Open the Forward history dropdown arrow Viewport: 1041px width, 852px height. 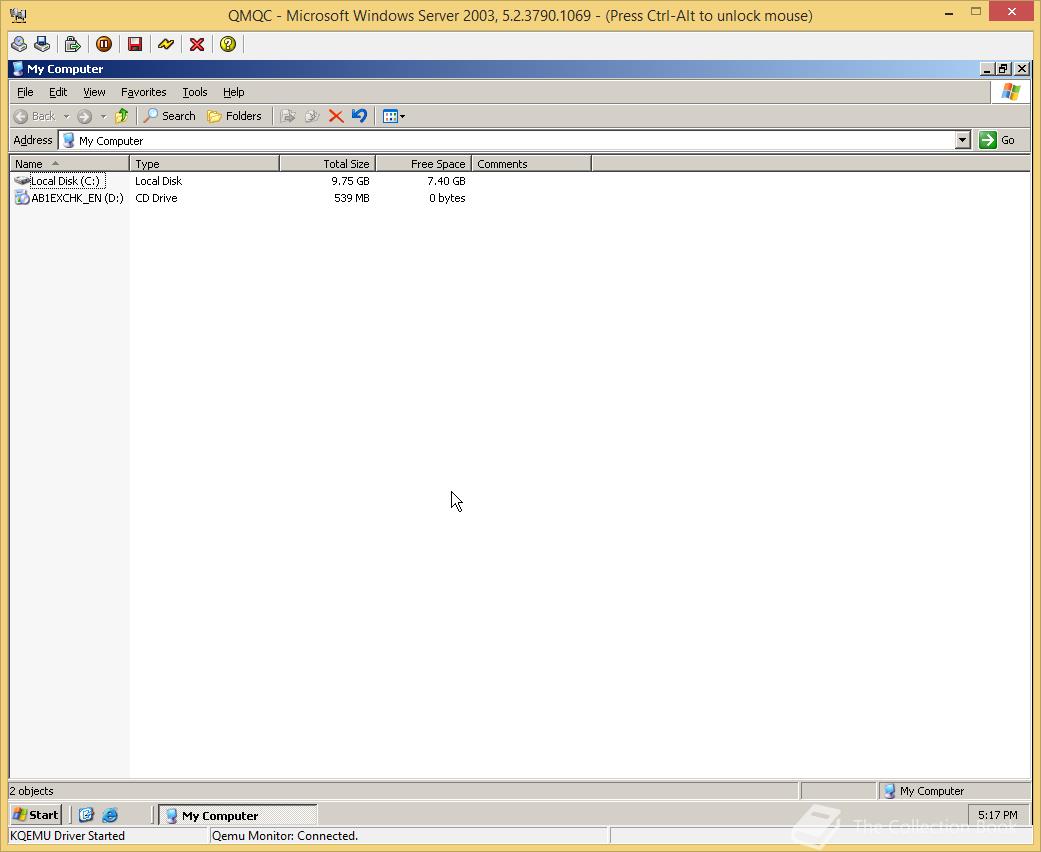(x=103, y=116)
